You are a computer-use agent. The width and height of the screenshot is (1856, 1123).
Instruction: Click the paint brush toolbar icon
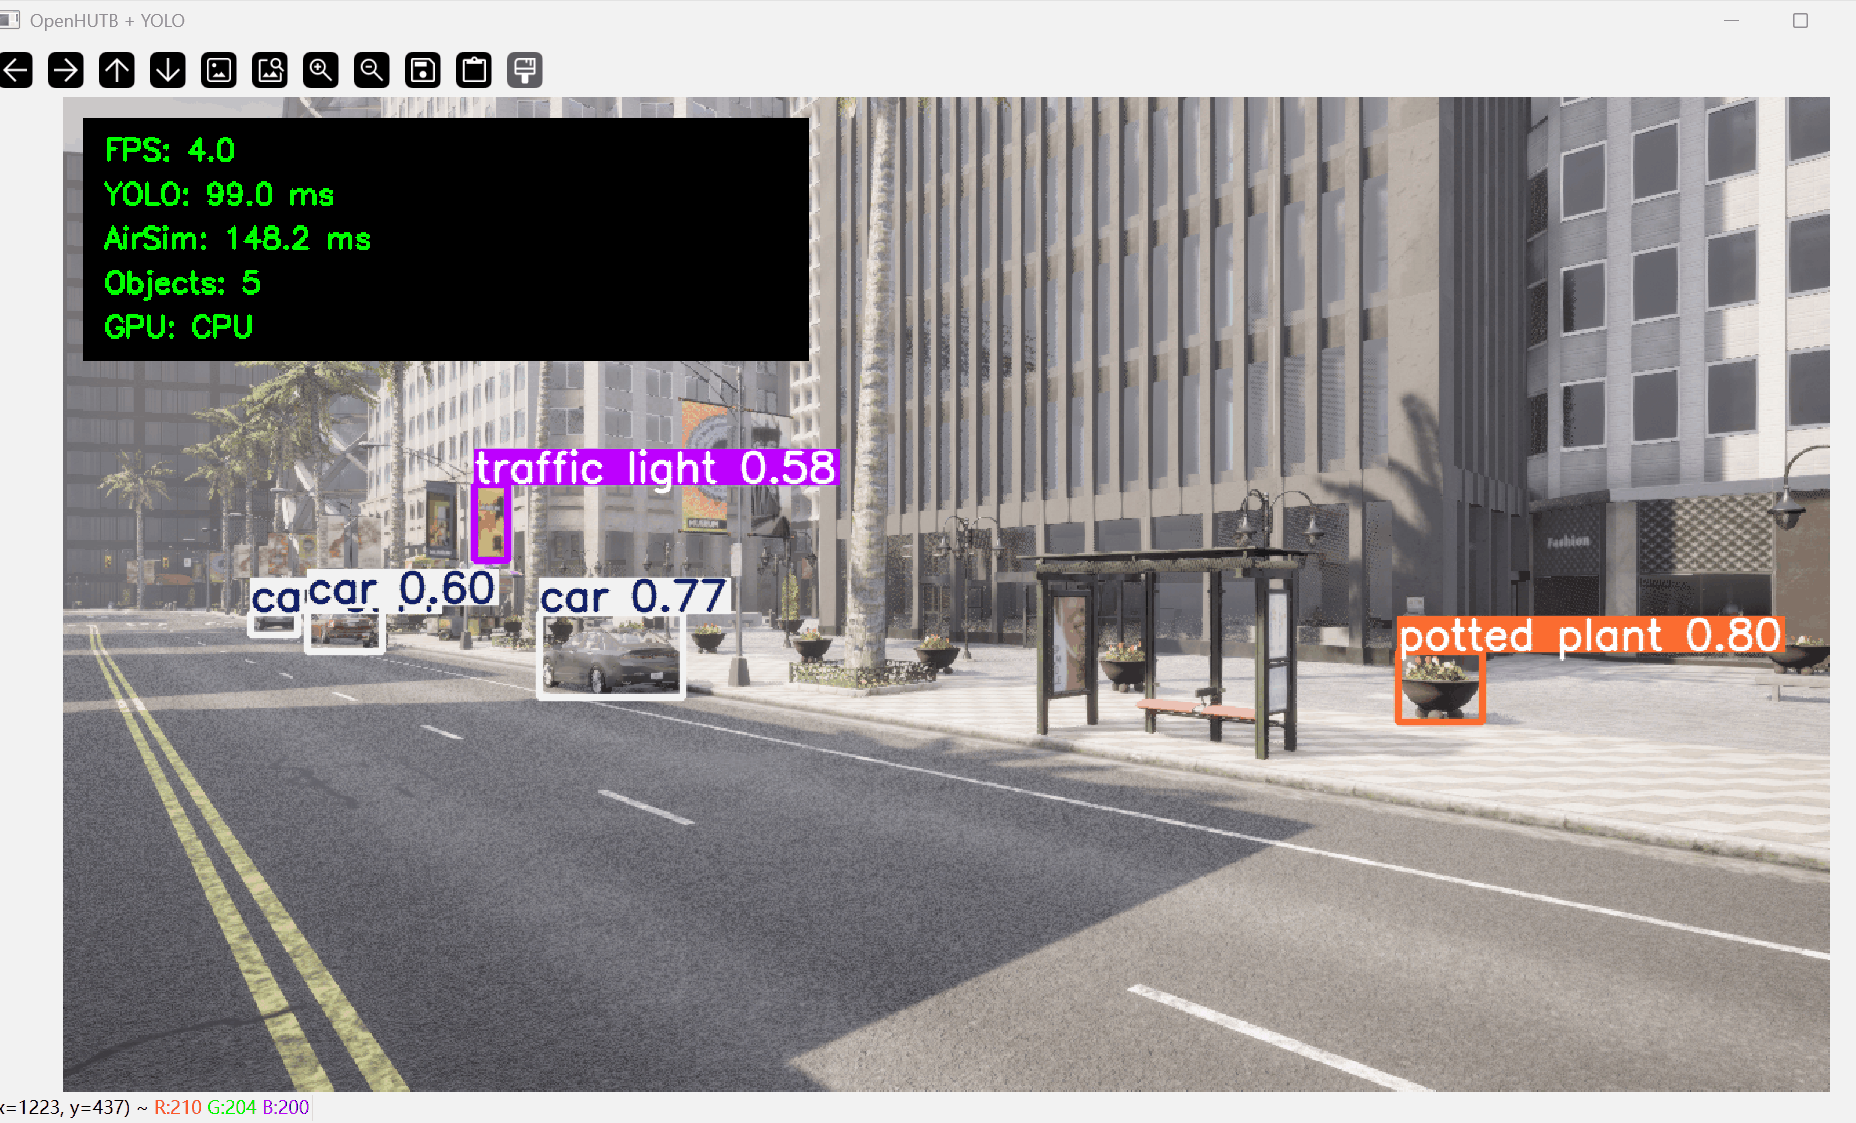click(525, 70)
